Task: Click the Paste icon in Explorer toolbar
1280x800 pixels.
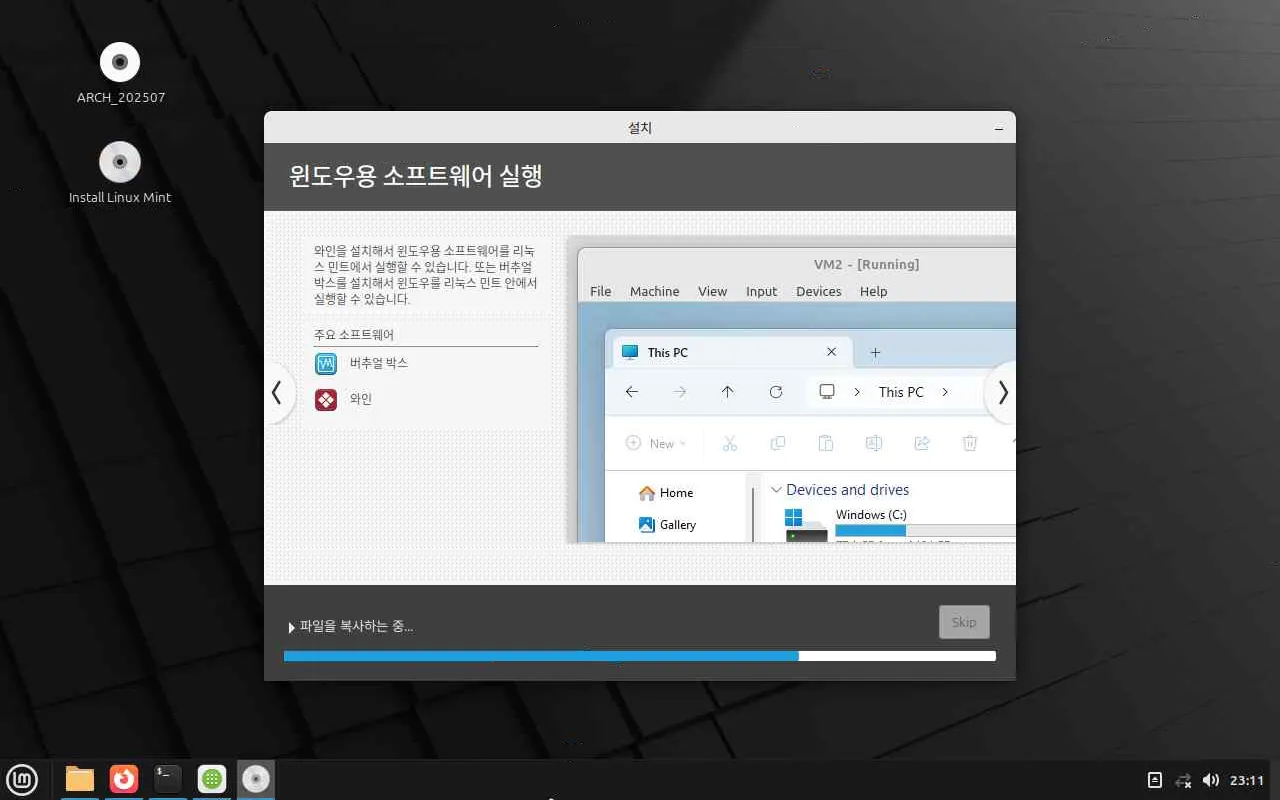Action: coord(825,443)
